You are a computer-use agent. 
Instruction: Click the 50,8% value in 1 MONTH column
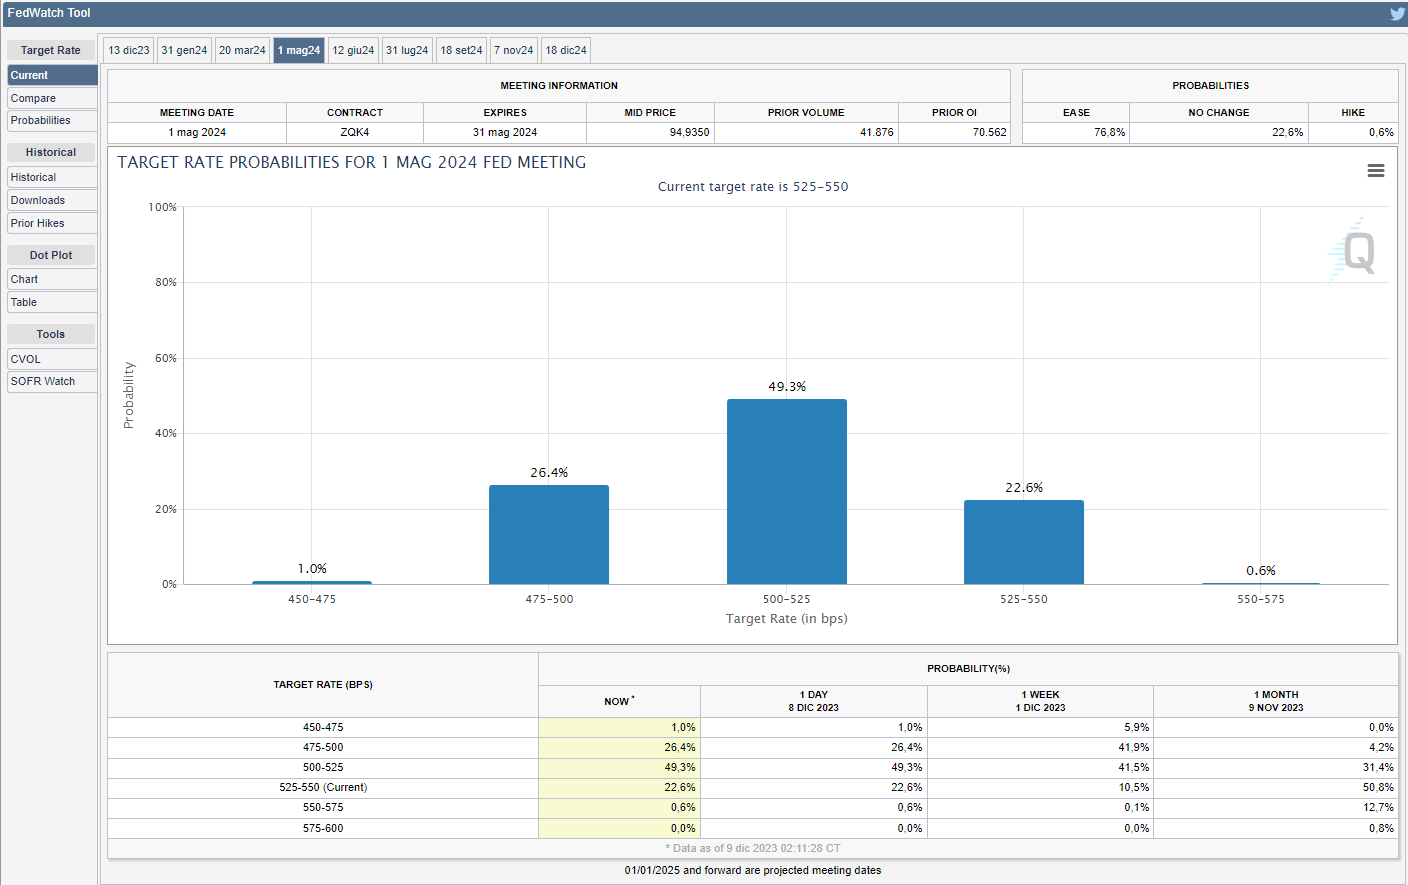(1378, 787)
